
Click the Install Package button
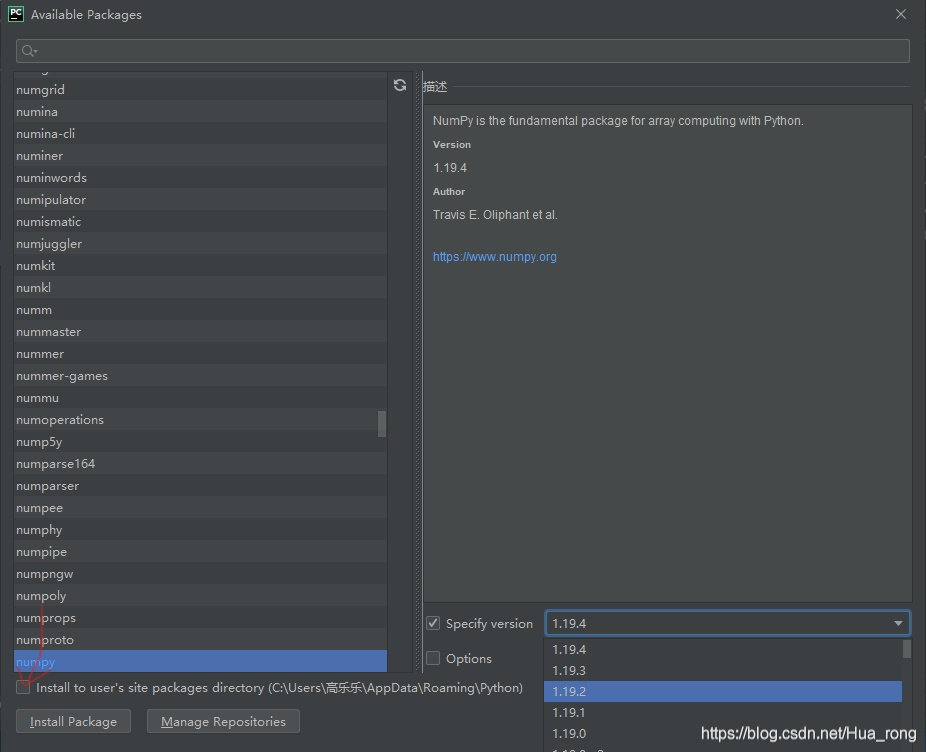pos(73,721)
